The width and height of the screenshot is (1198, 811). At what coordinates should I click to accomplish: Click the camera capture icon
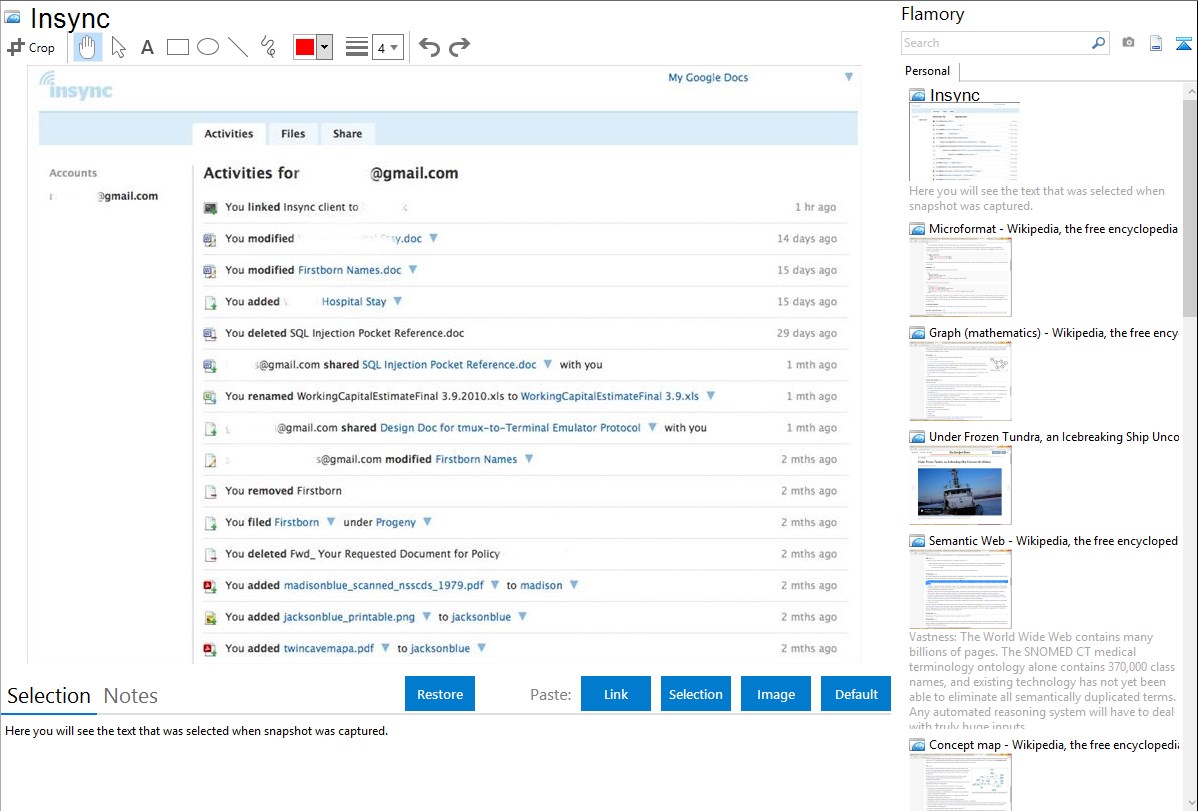coord(1128,43)
